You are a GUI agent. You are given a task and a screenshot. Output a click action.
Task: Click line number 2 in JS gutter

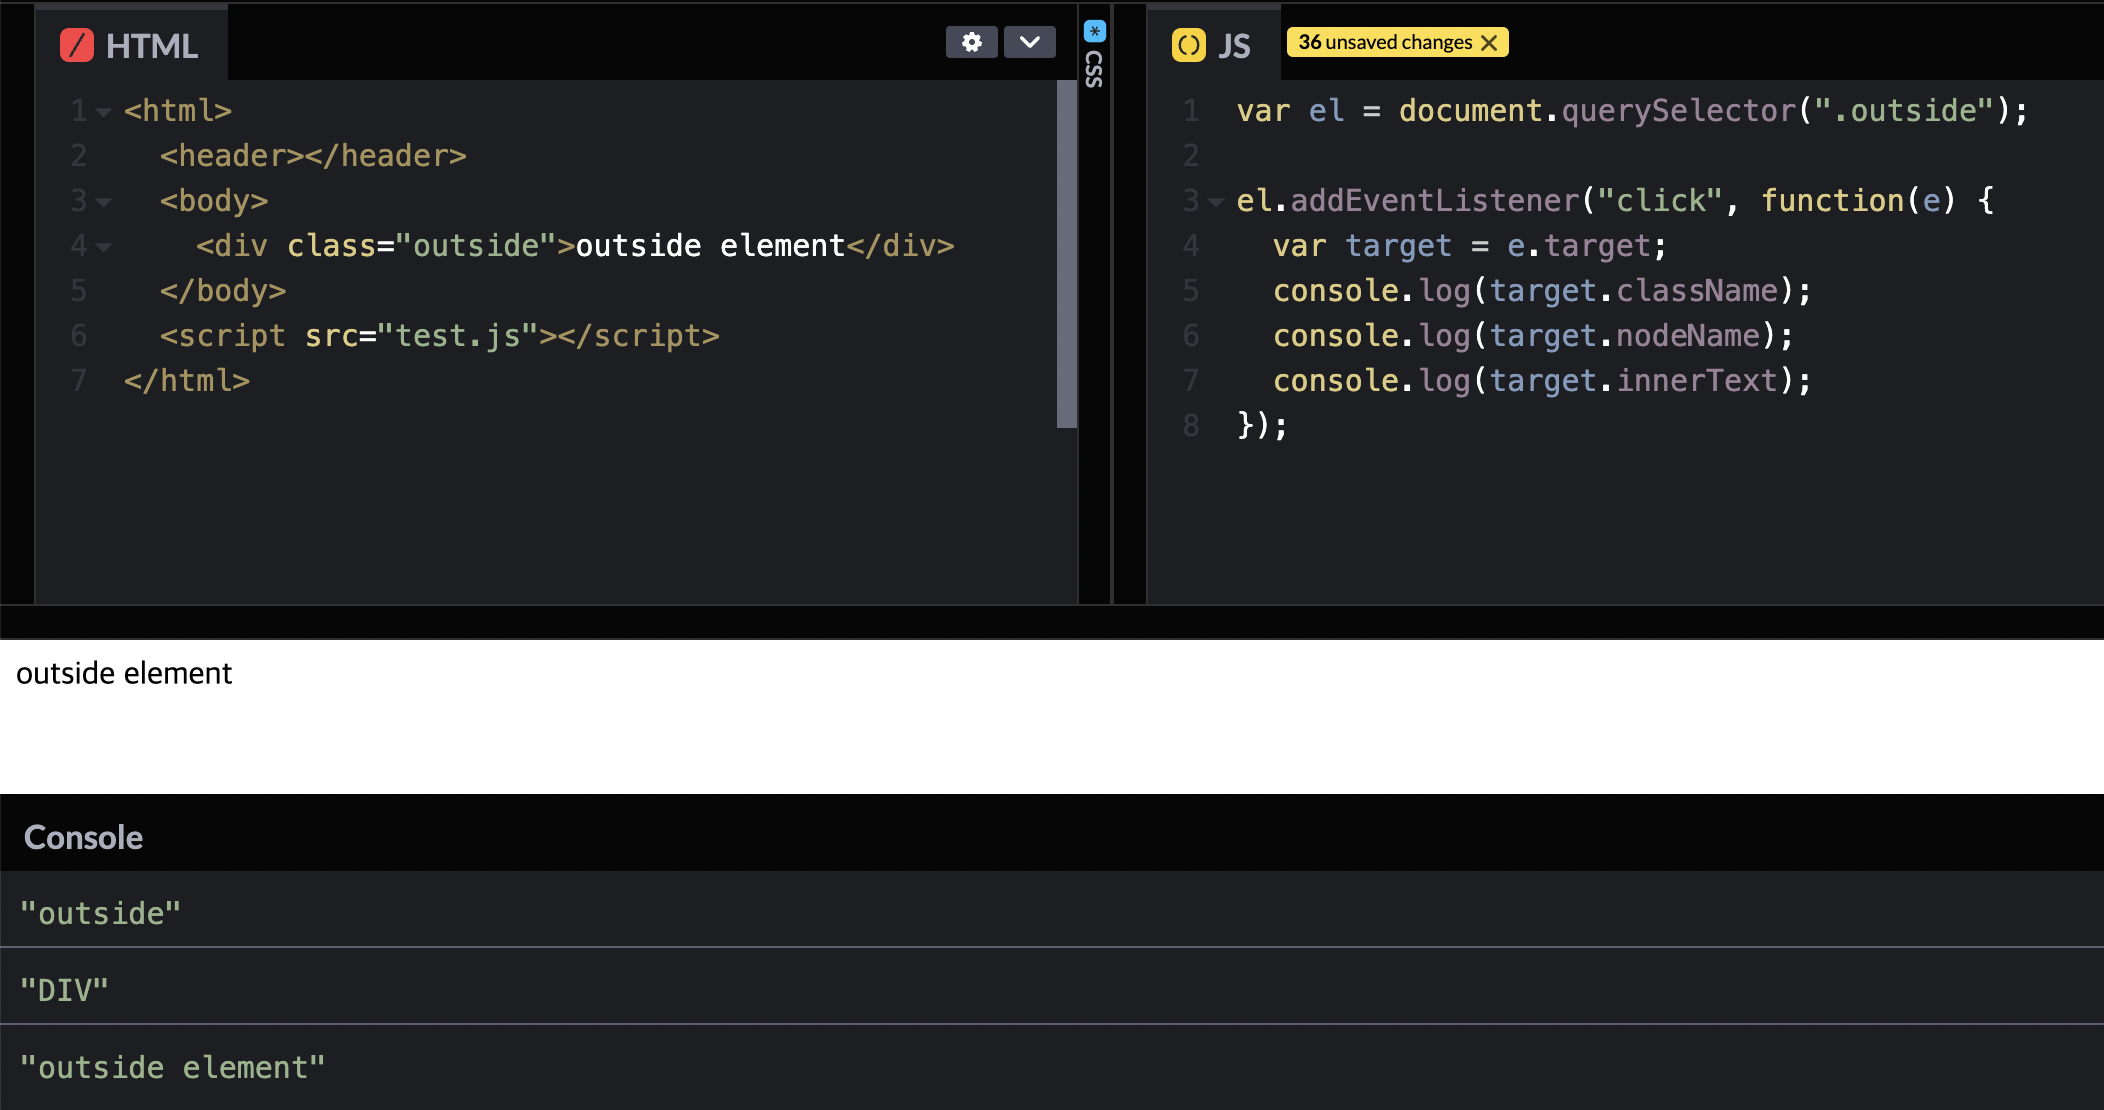point(1191,156)
